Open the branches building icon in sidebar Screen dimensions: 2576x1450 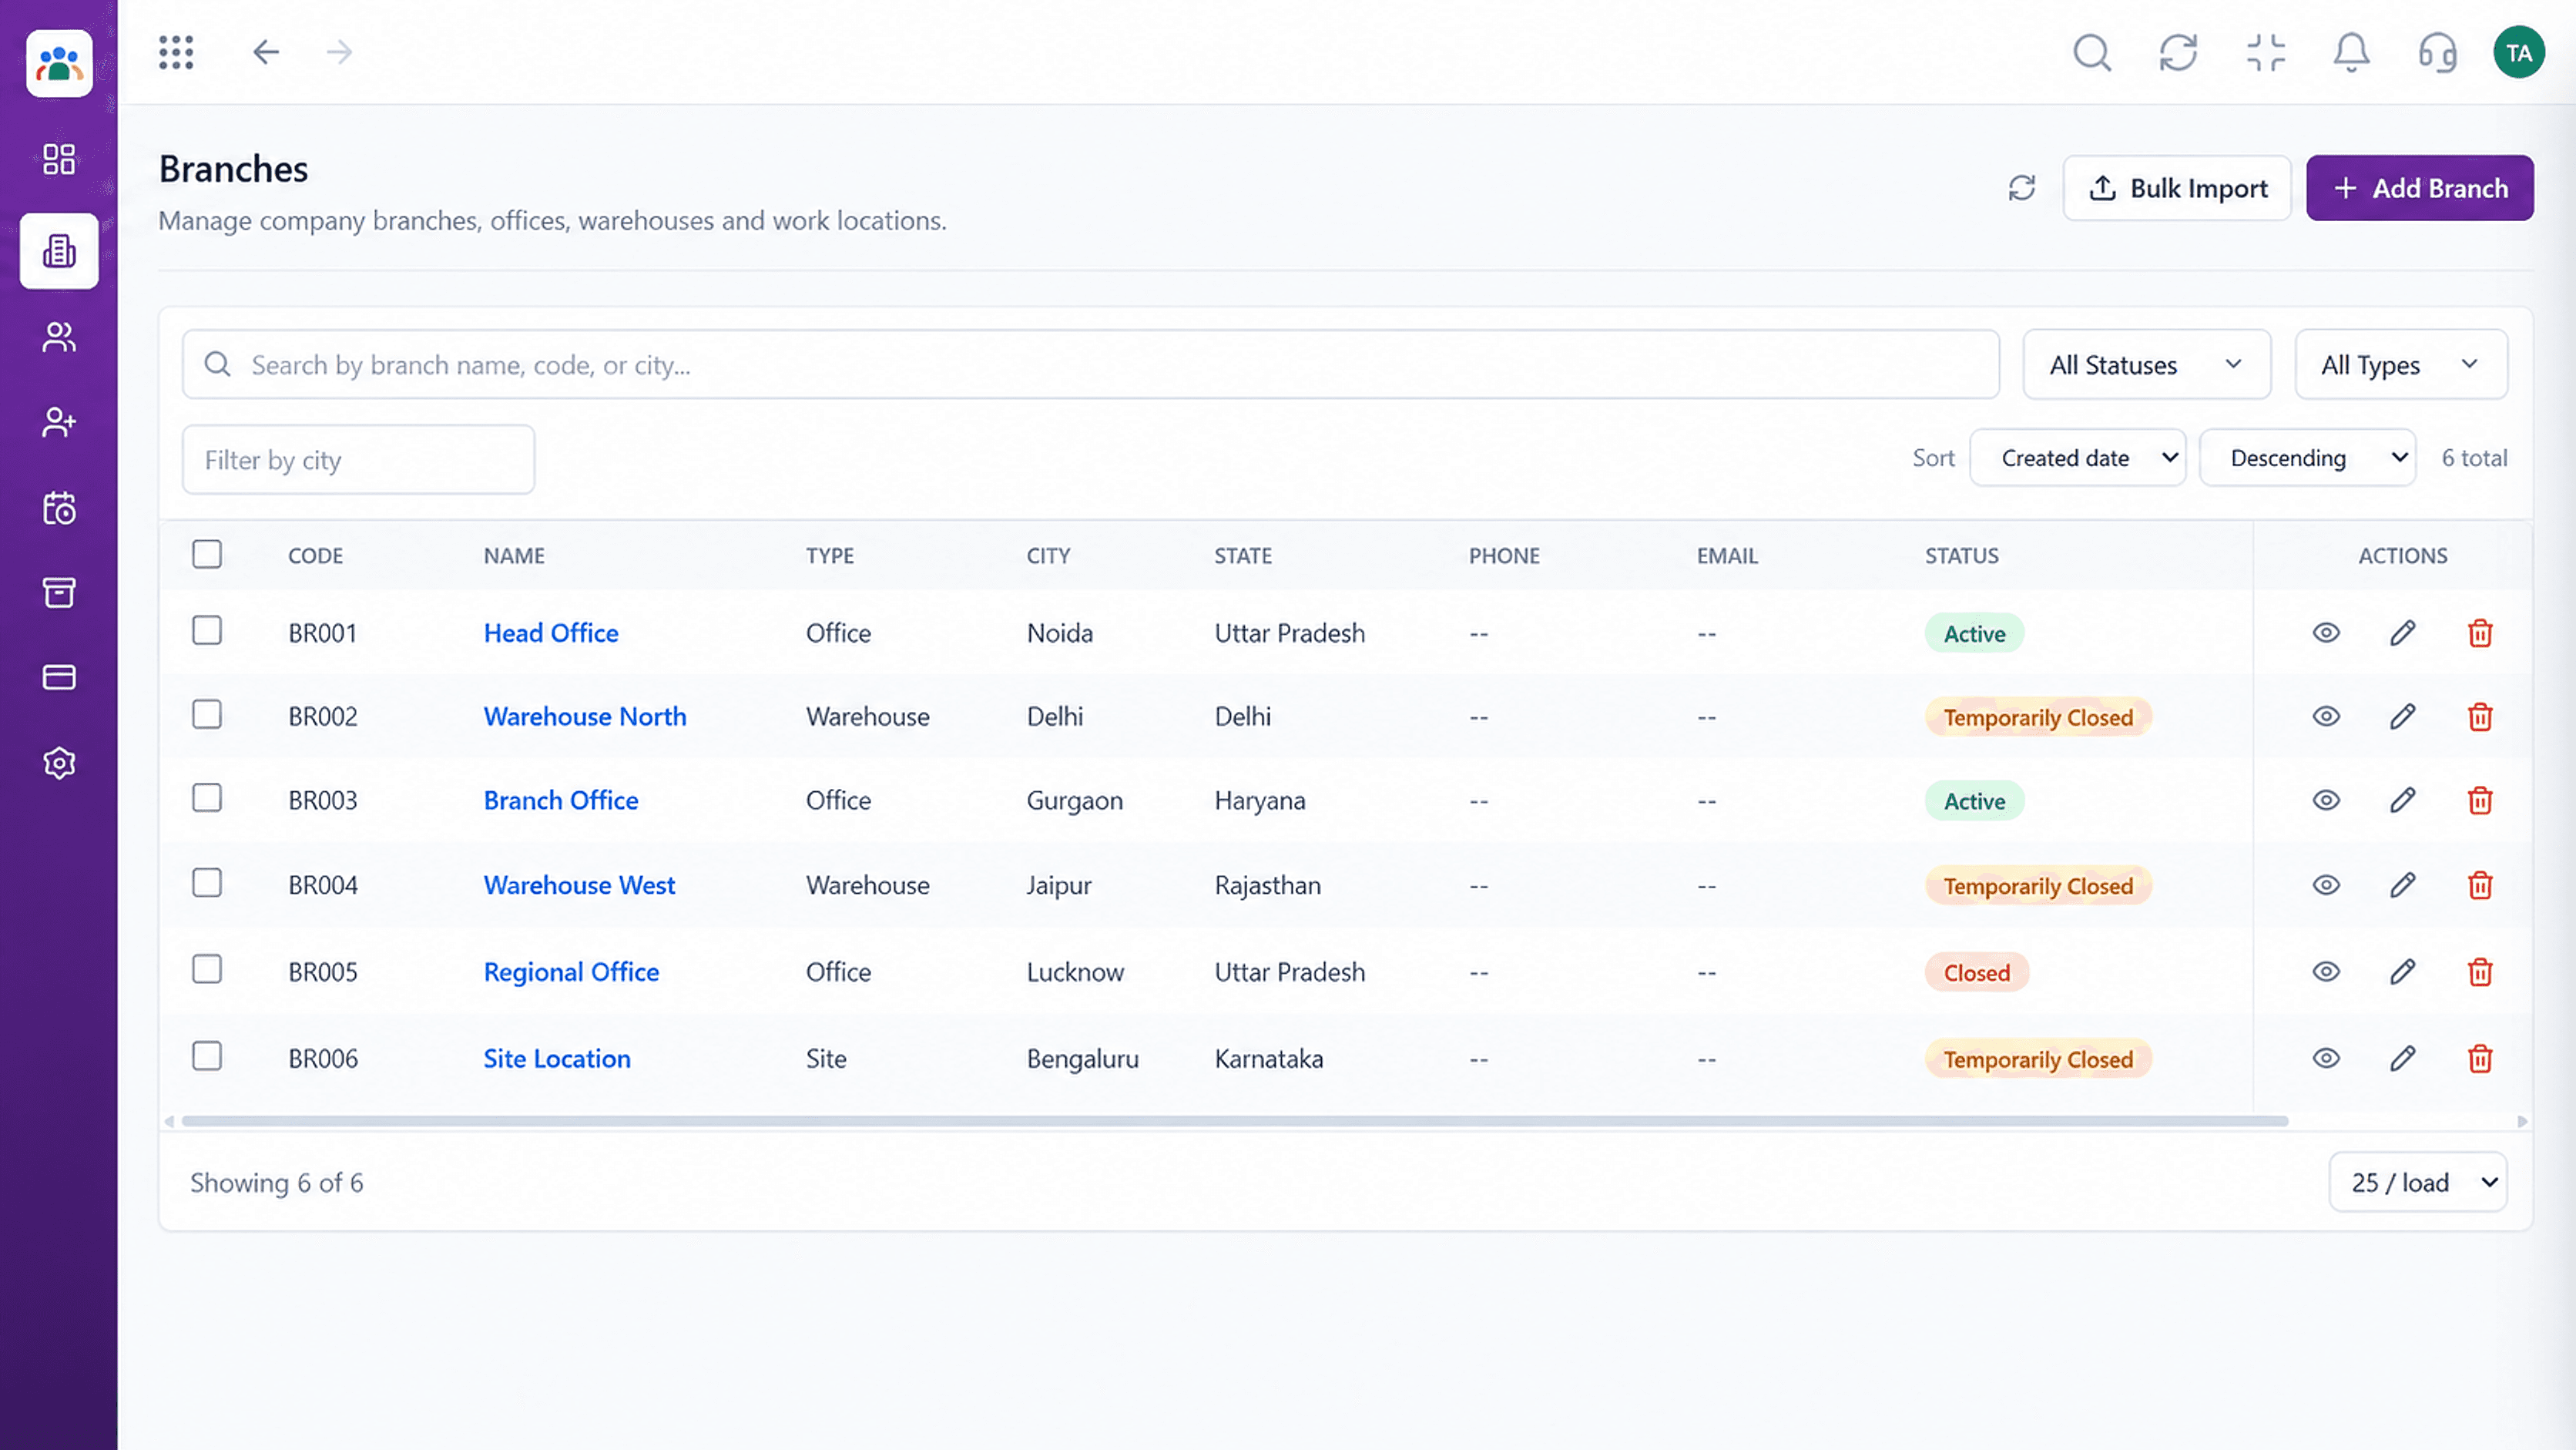pos(59,251)
